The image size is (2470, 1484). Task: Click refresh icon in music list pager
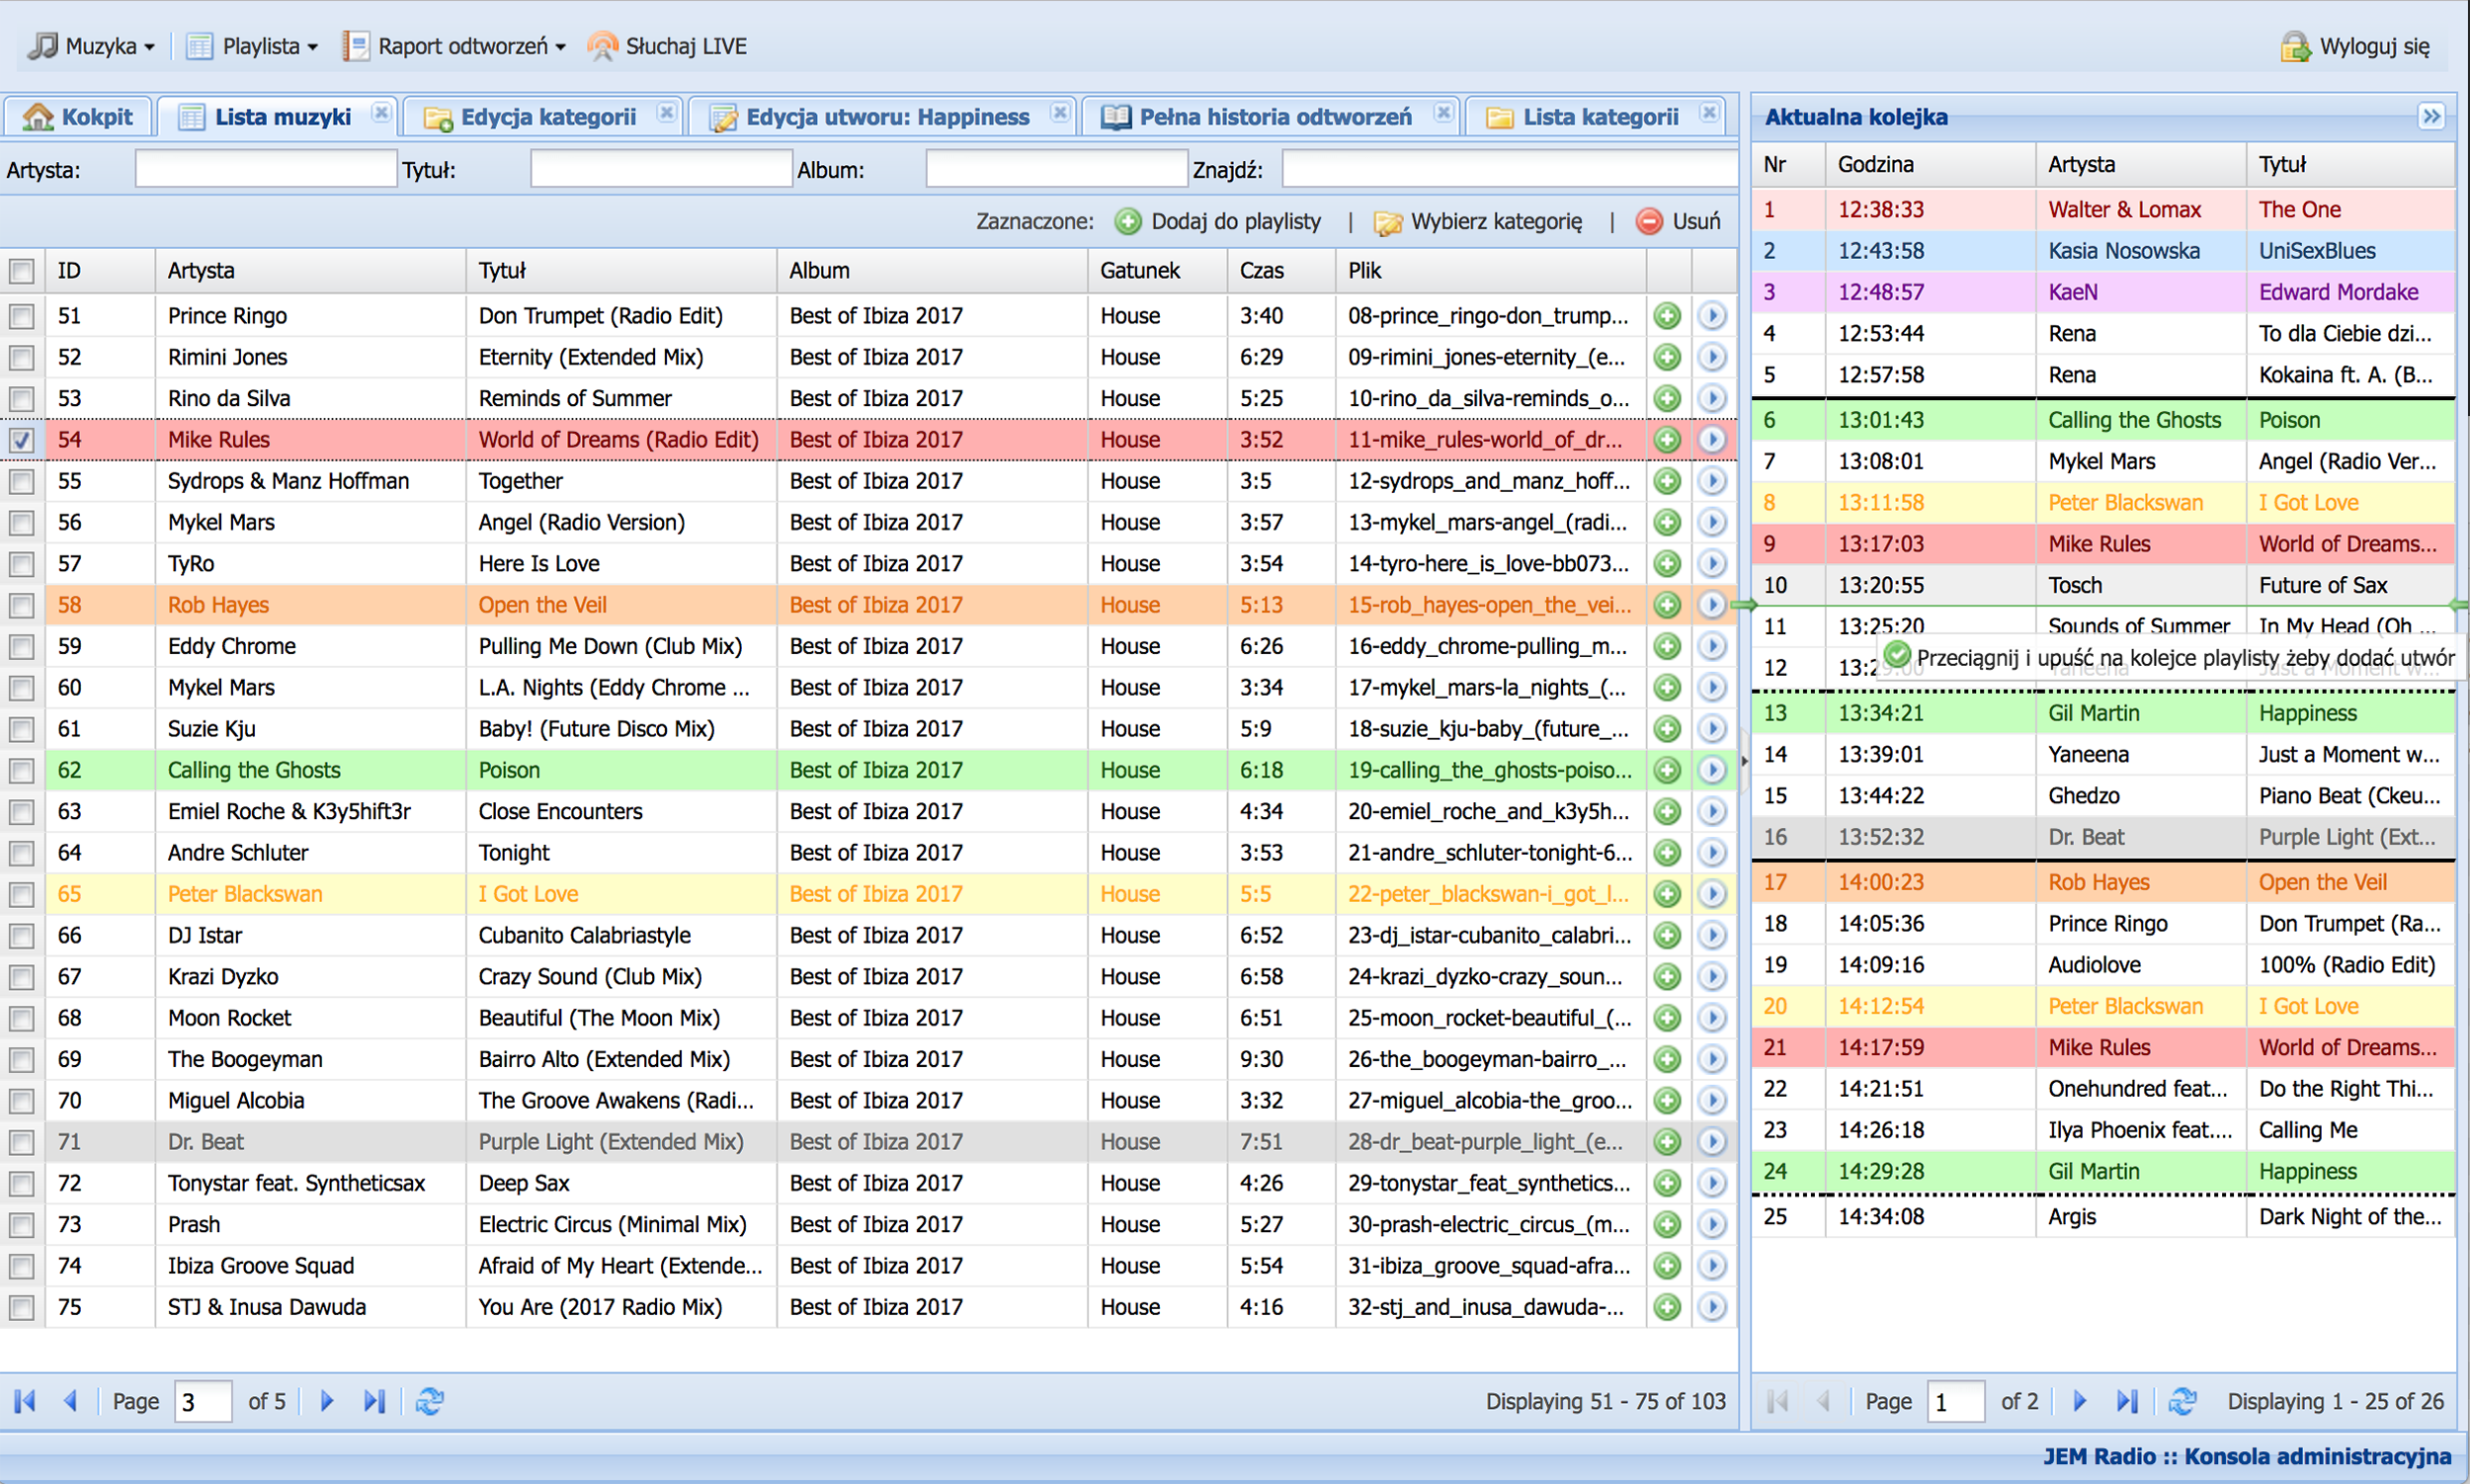[x=430, y=1401]
